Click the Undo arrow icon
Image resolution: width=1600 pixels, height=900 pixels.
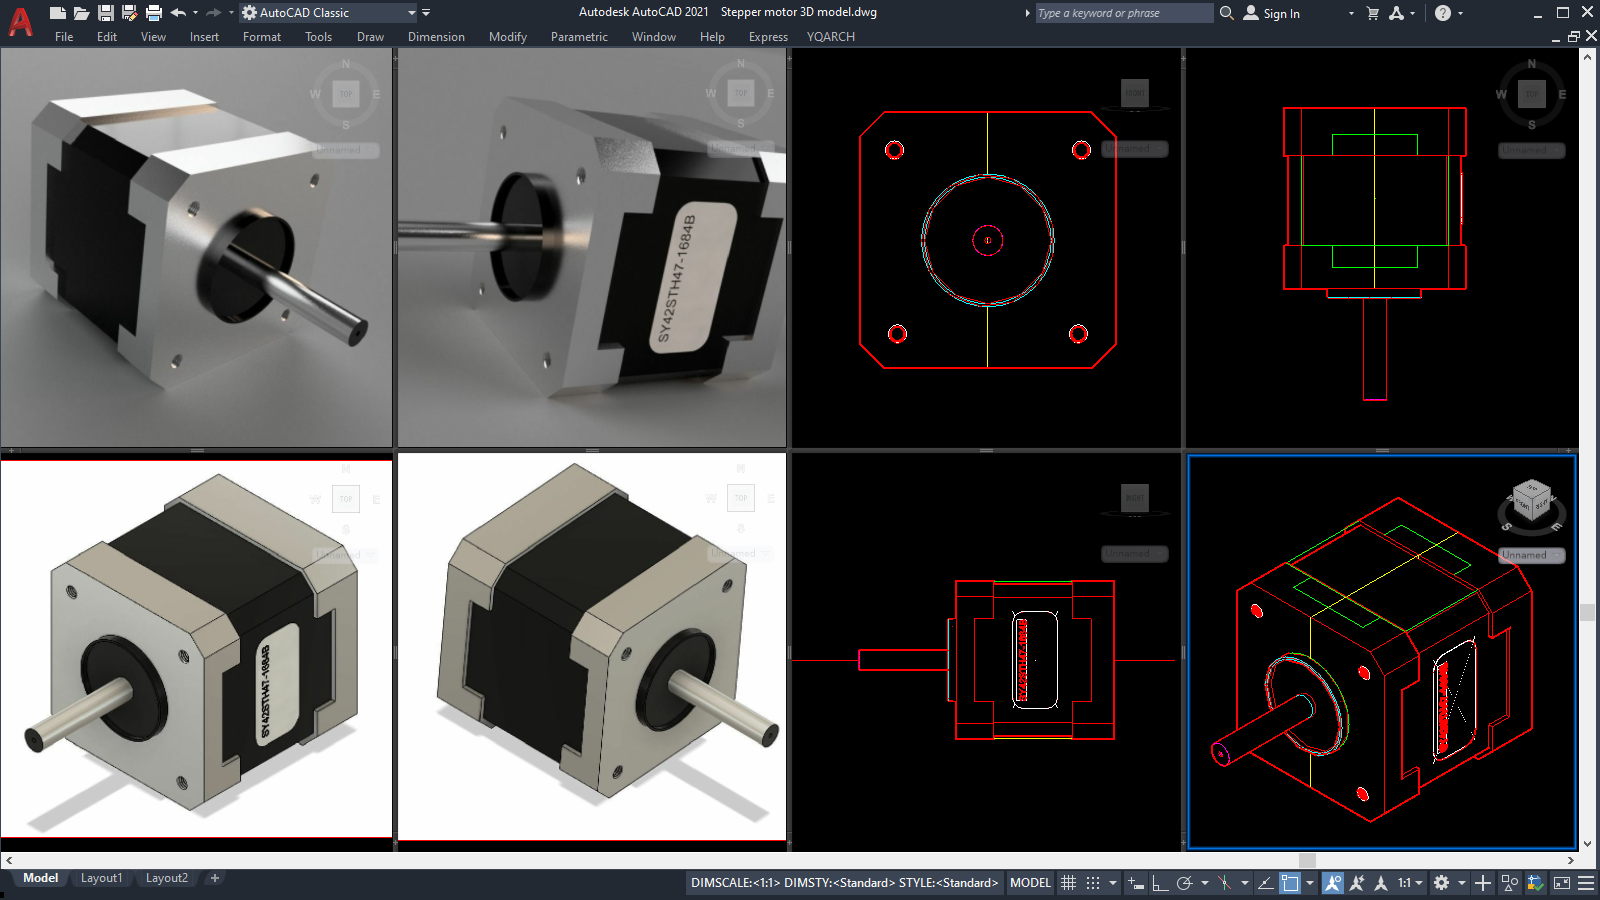pyautogui.click(x=176, y=13)
